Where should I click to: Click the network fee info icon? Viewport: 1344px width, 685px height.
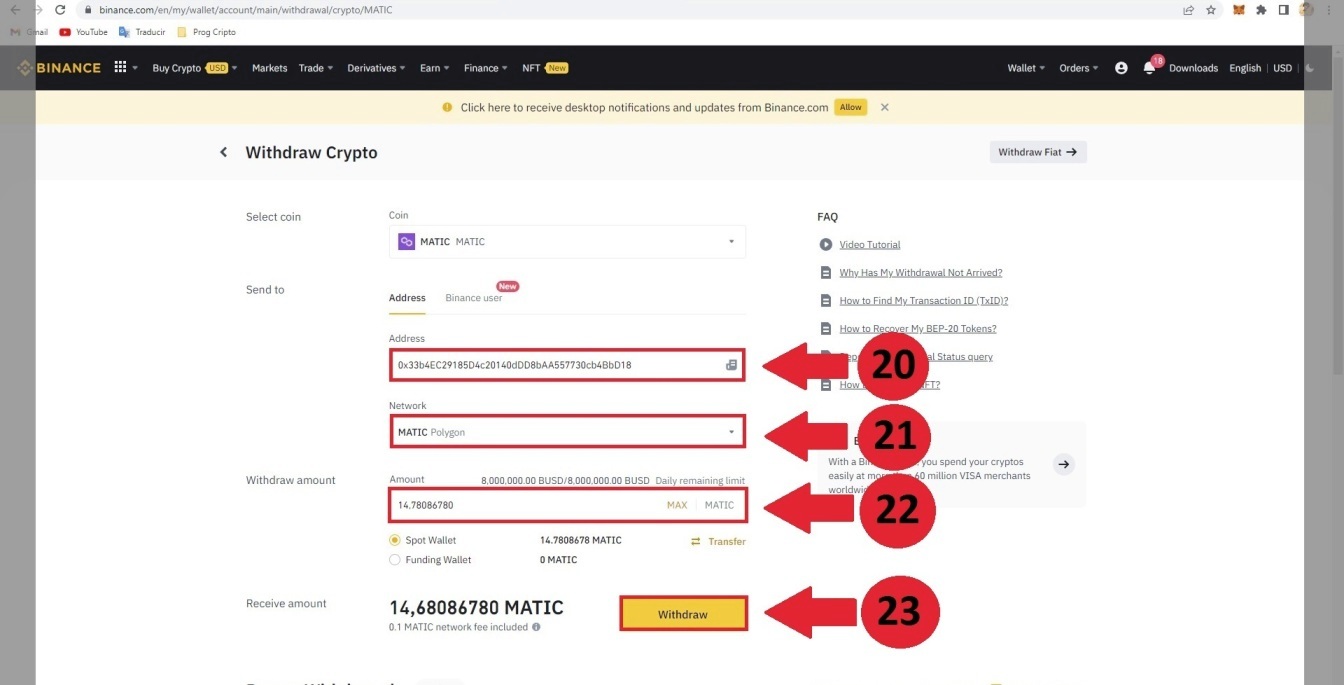point(537,628)
